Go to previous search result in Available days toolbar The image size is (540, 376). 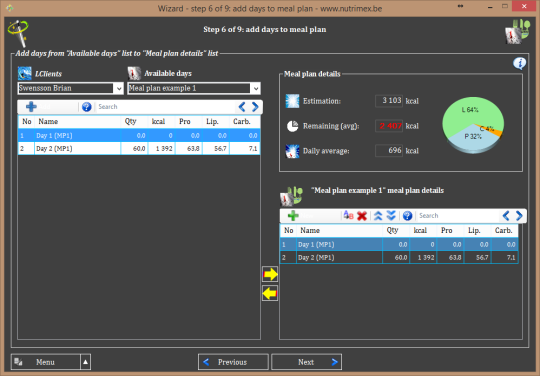tap(242, 107)
